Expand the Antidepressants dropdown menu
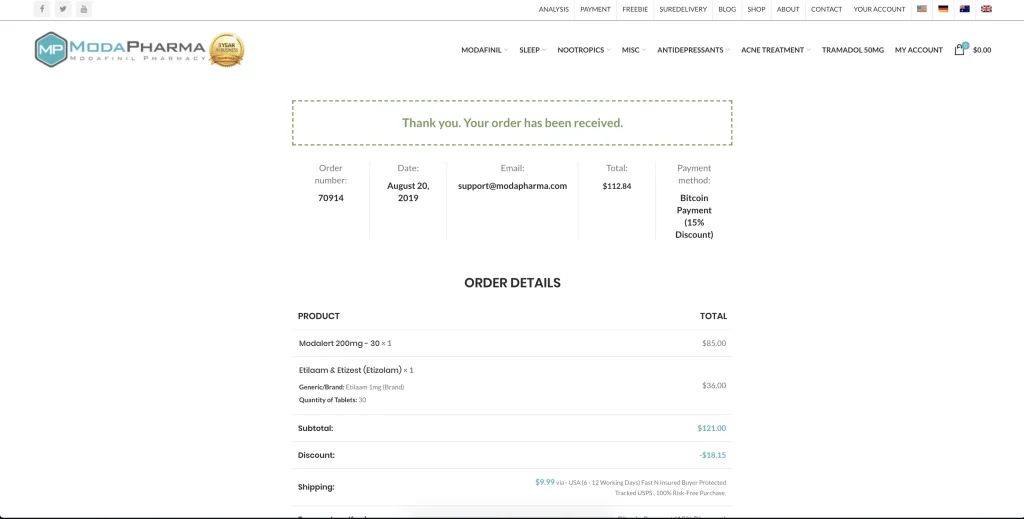The height and width of the screenshot is (519, 1024). 692,50
